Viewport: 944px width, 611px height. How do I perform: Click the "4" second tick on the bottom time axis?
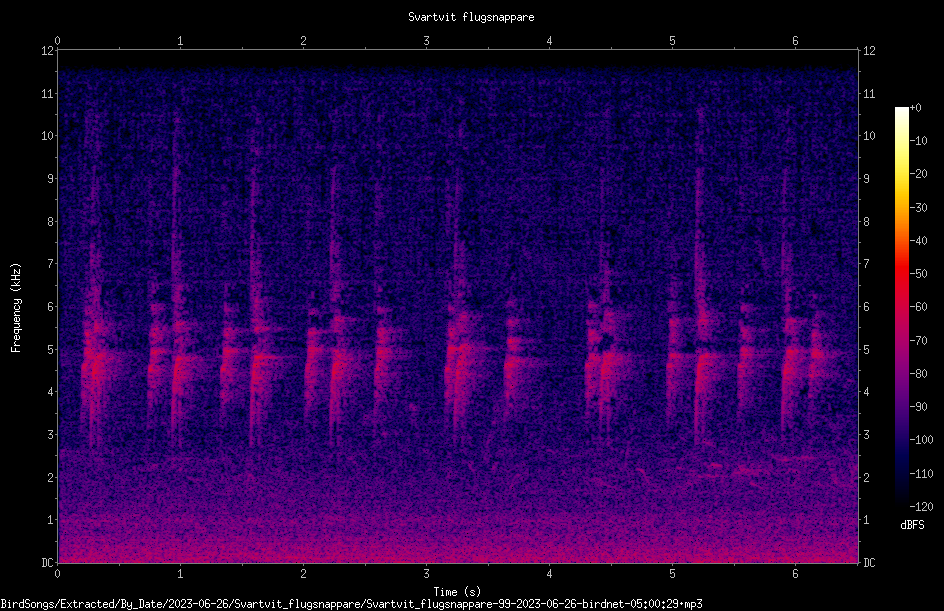549,574
